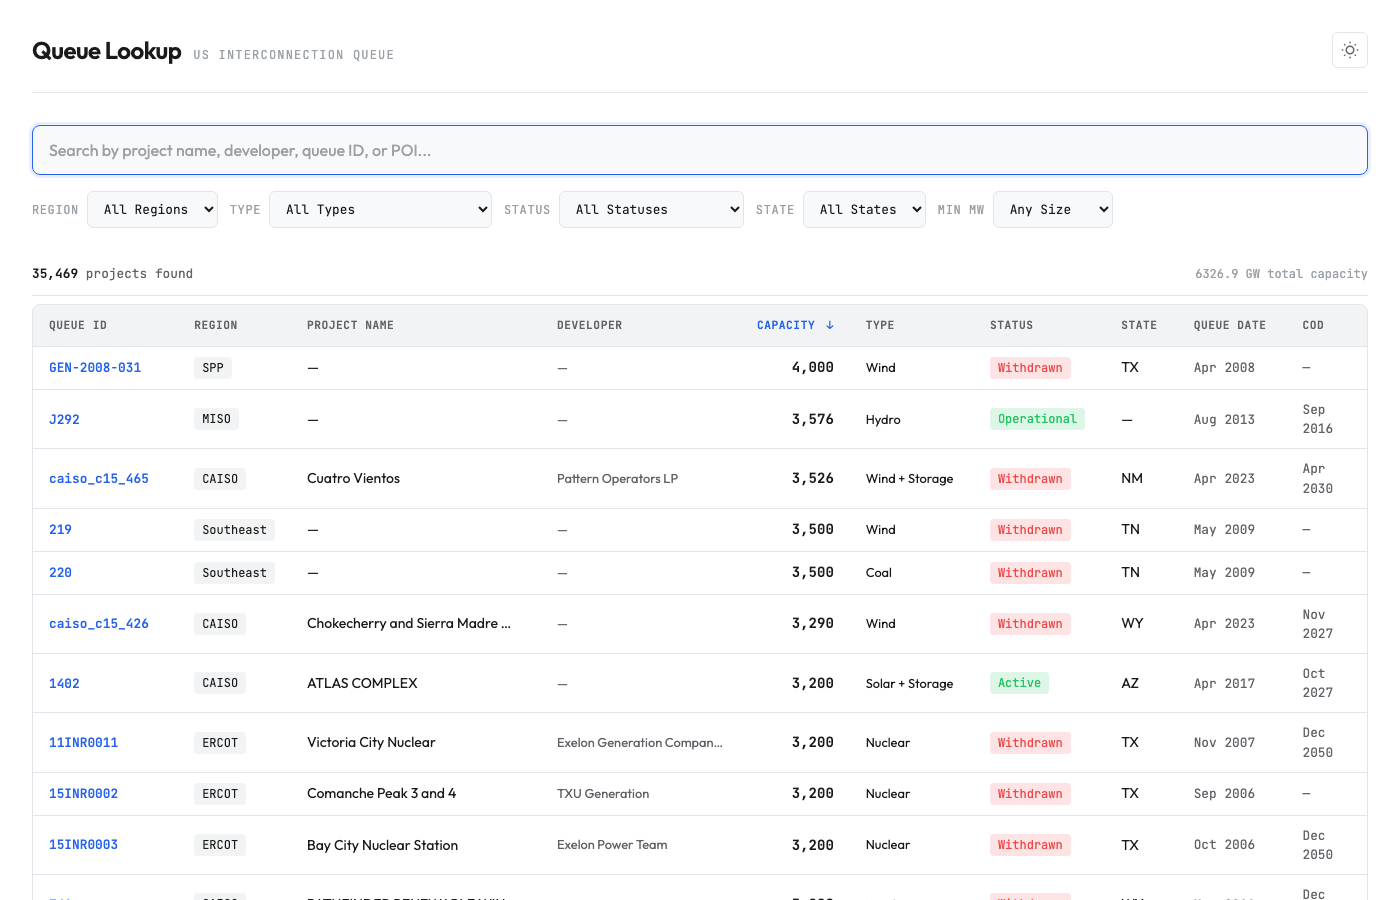
Task: Open the All Statuses dropdown
Action: (651, 209)
